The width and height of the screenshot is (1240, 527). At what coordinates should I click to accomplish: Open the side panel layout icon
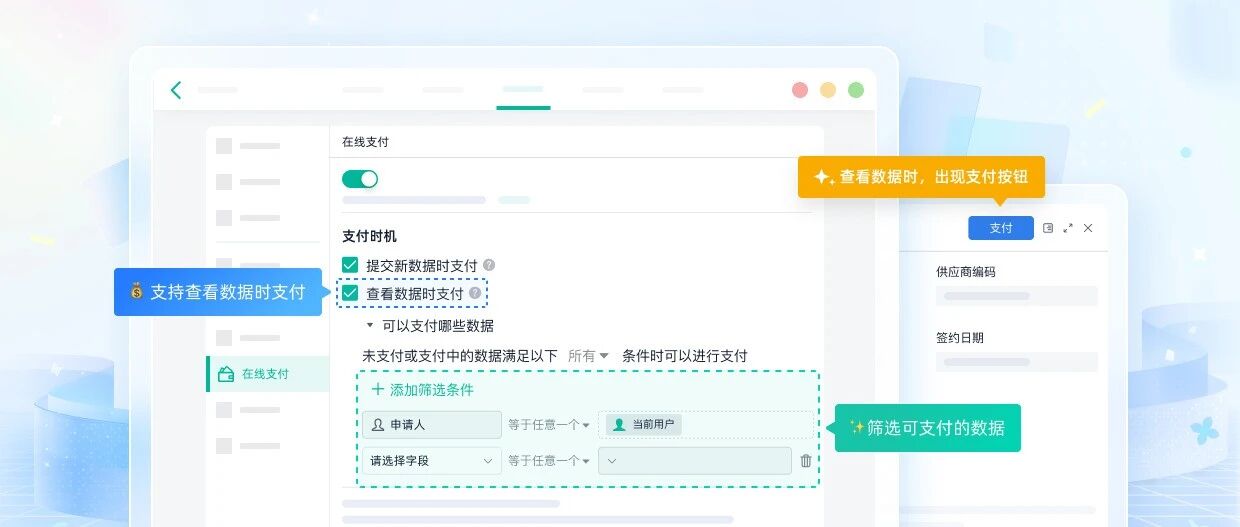1048,228
